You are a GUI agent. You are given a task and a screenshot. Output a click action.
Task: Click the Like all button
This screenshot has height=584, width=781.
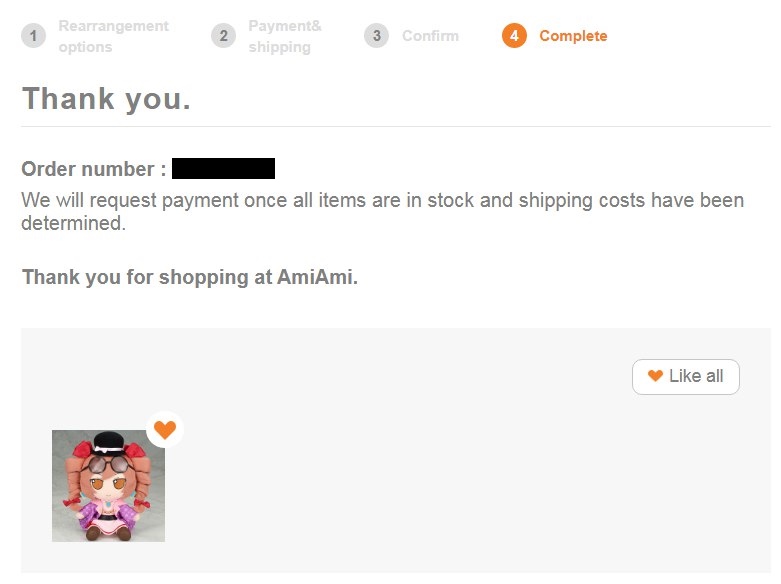tap(685, 376)
